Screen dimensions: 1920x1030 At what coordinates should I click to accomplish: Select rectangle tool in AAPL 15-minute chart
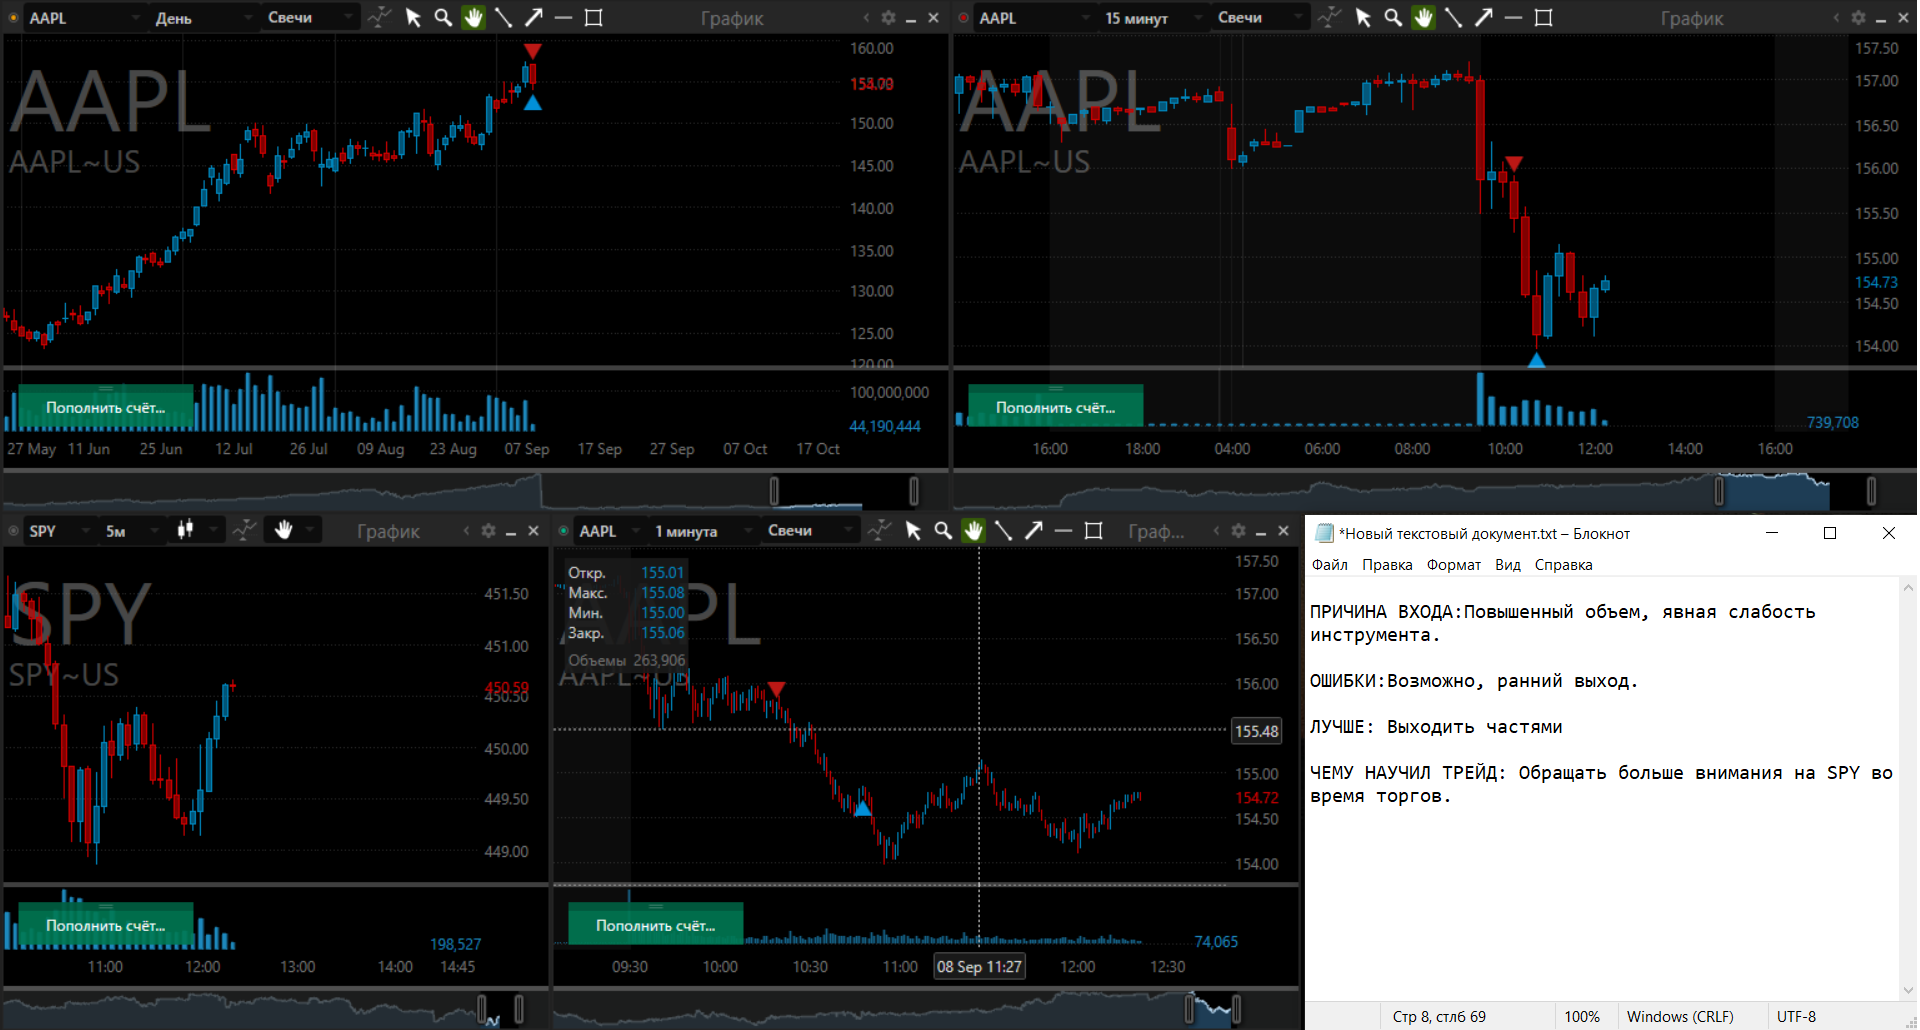1544,18
